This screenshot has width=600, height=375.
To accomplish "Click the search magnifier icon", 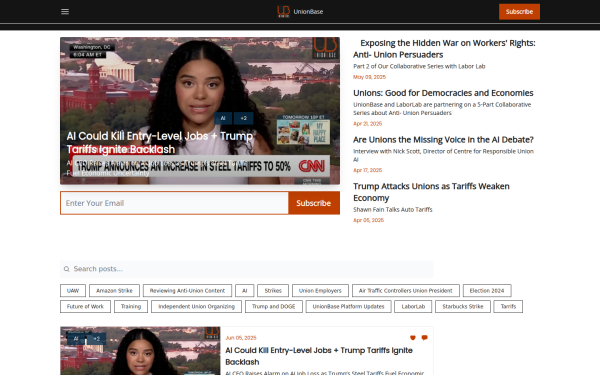I will [67, 269].
